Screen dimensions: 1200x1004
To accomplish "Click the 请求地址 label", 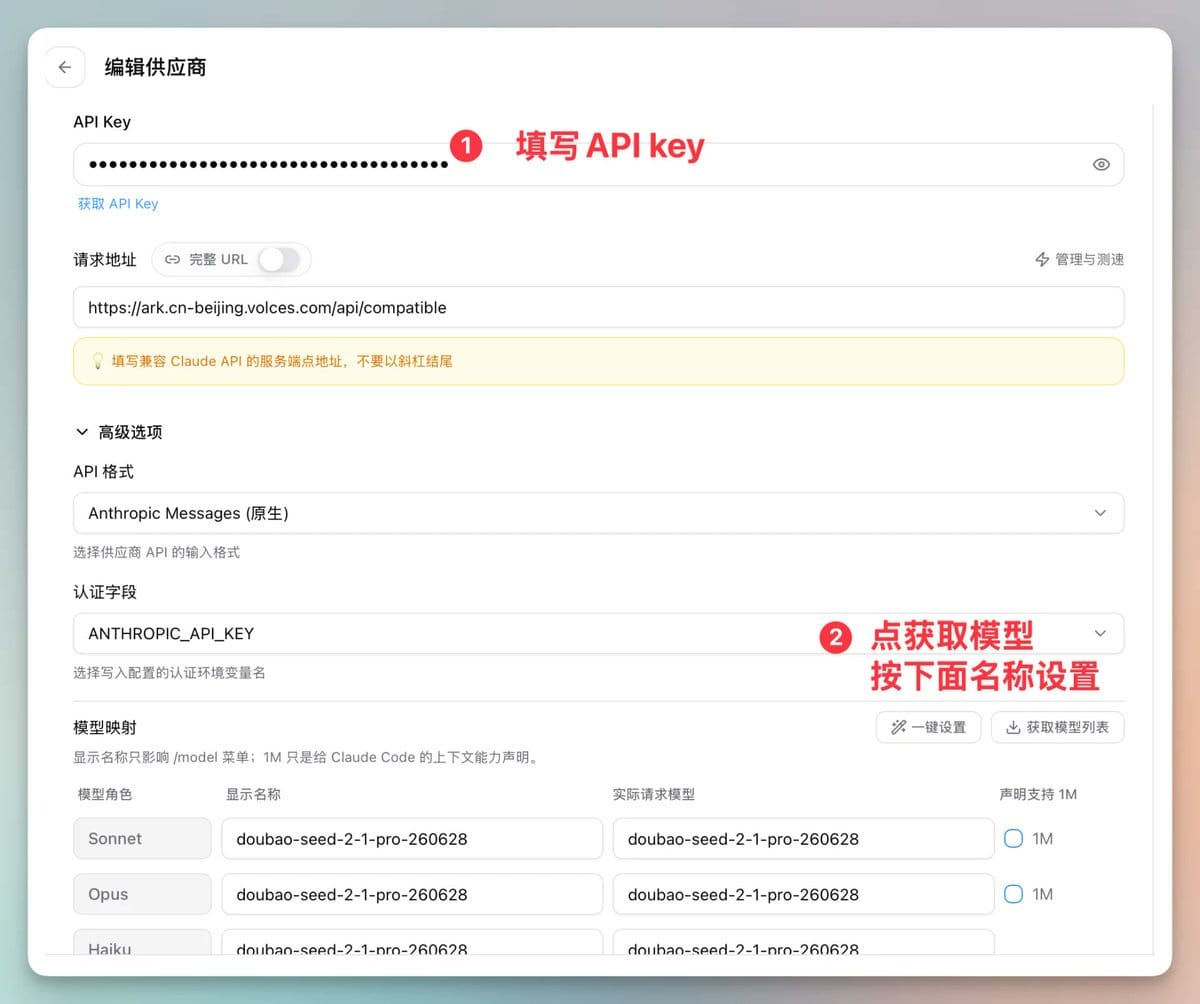I will click(105, 259).
